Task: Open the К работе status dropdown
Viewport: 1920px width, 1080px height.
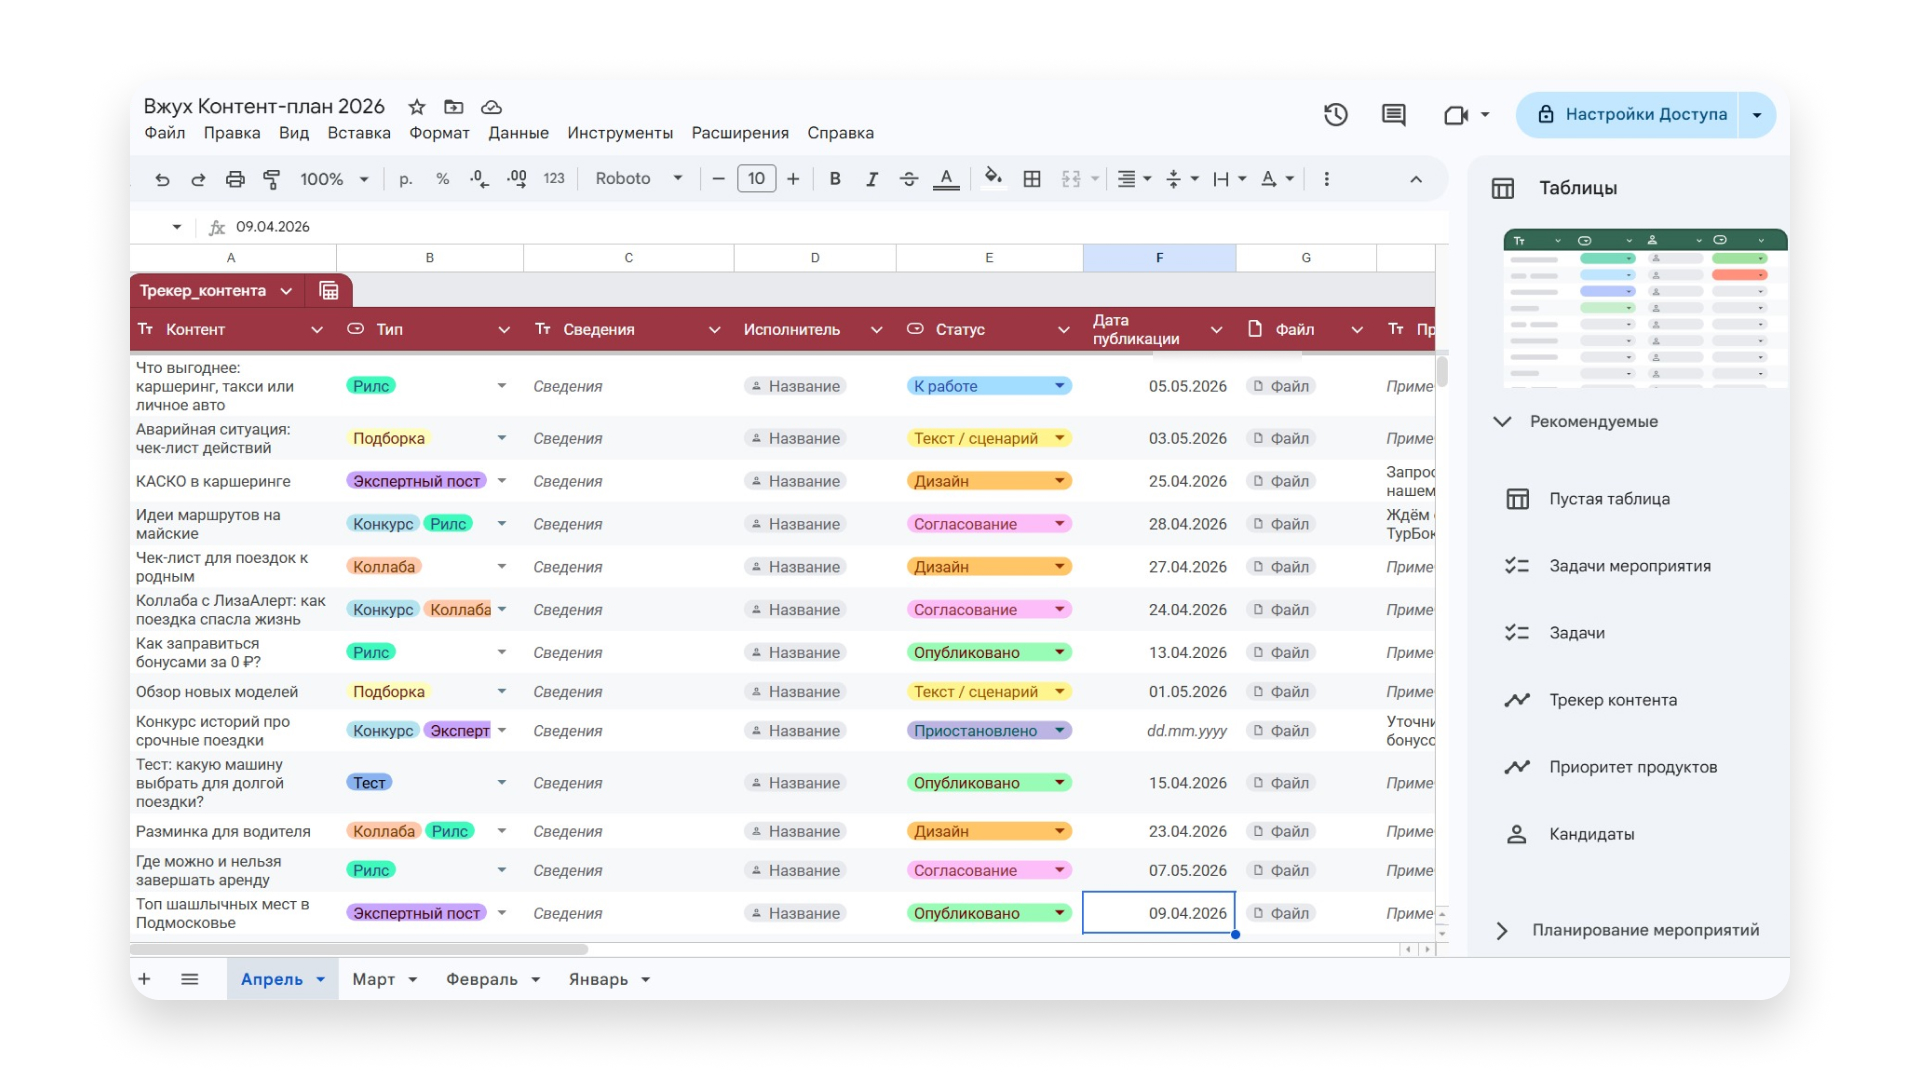Action: [1059, 386]
